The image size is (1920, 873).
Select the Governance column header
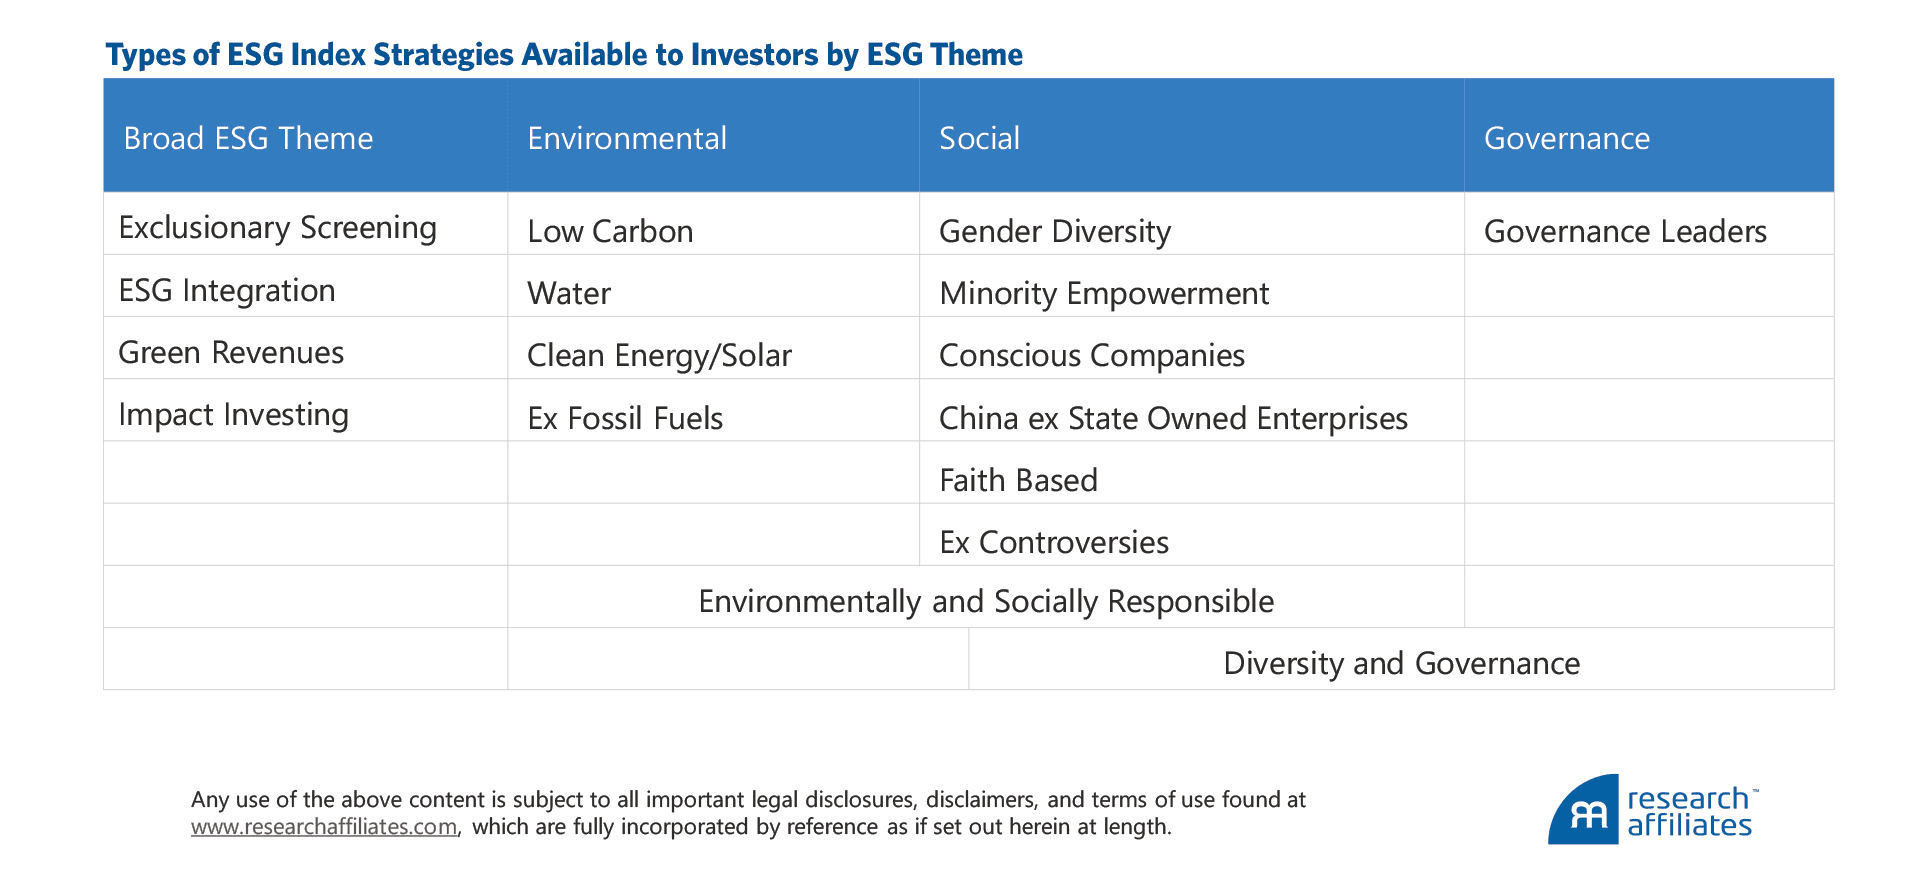pos(1566,138)
